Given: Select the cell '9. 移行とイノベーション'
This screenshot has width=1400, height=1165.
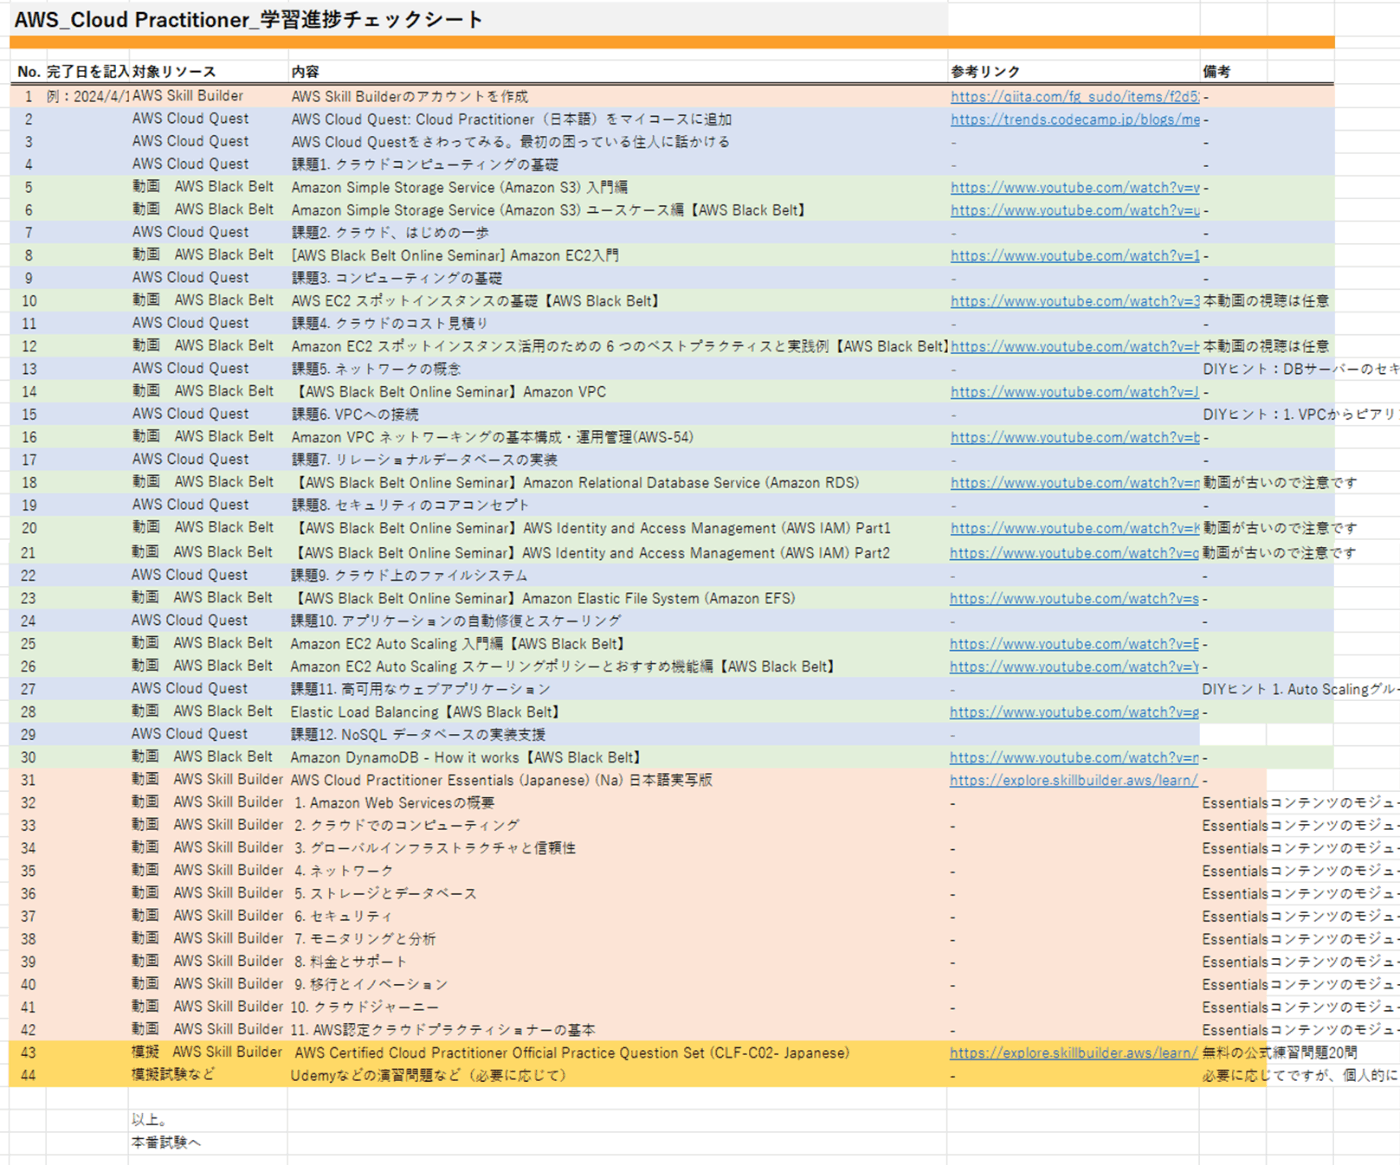Looking at the screenshot, I should point(371,984).
